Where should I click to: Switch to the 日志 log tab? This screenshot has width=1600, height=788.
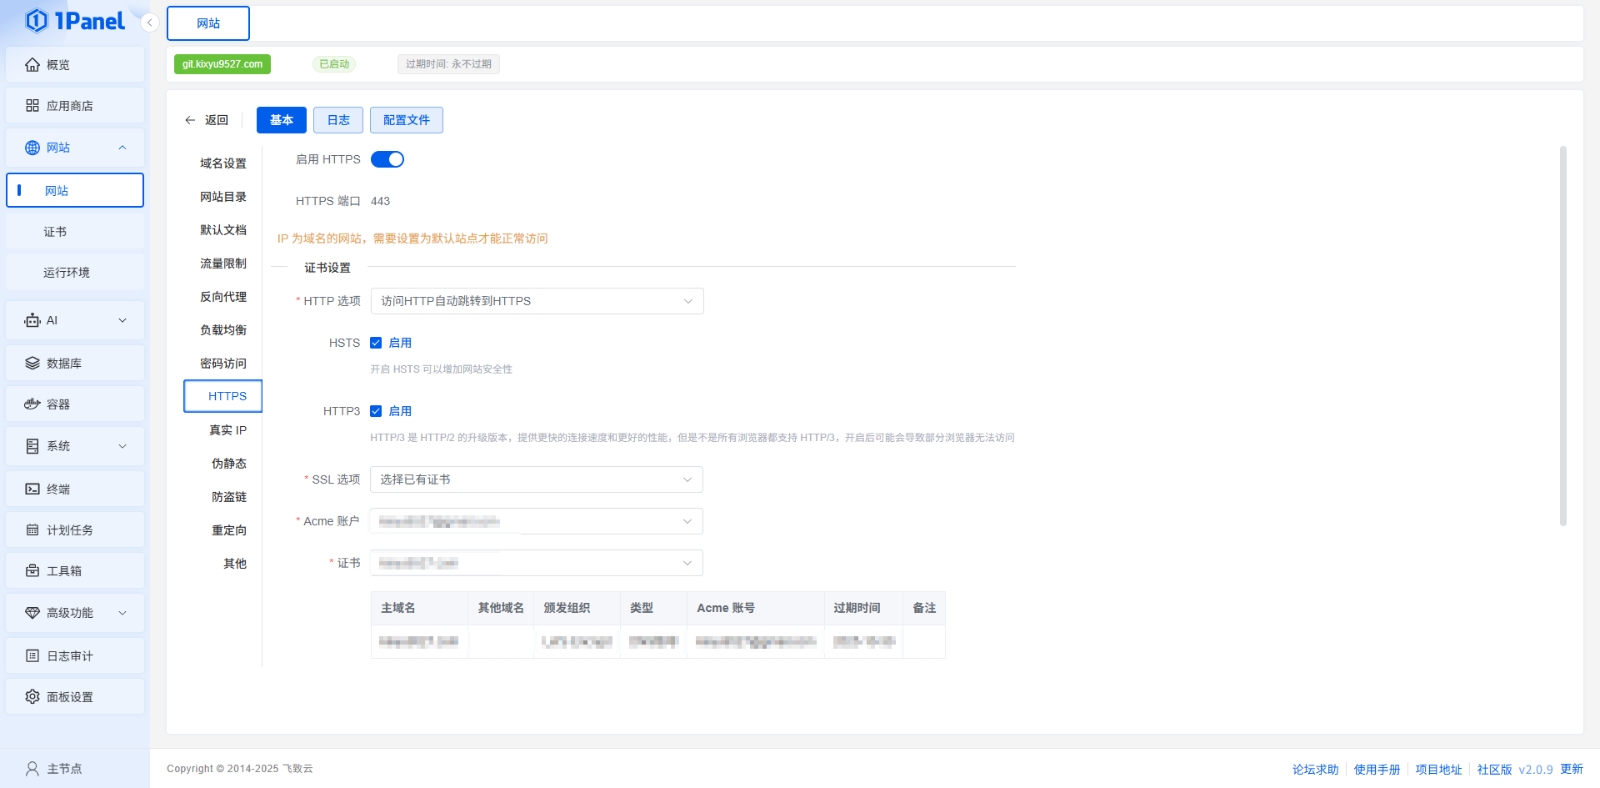pyautogui.click(x=338, y=120)
